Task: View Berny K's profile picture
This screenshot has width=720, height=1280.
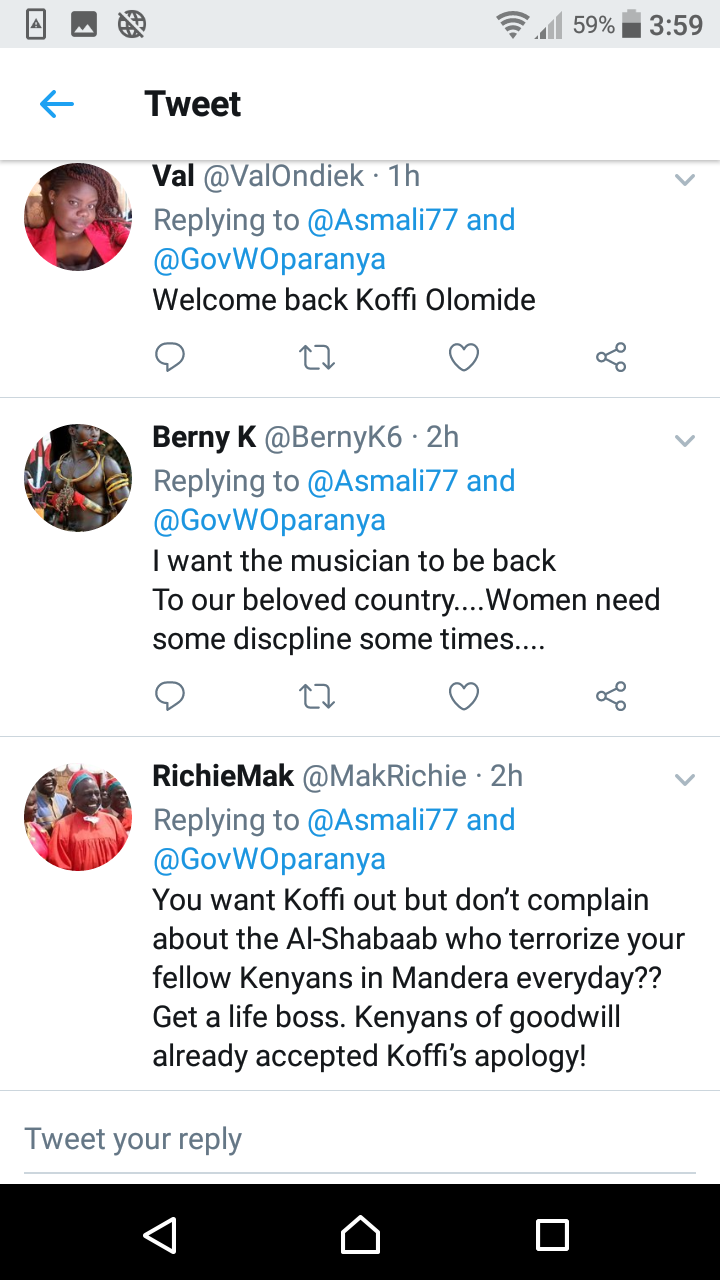Action: coord(78,478)
